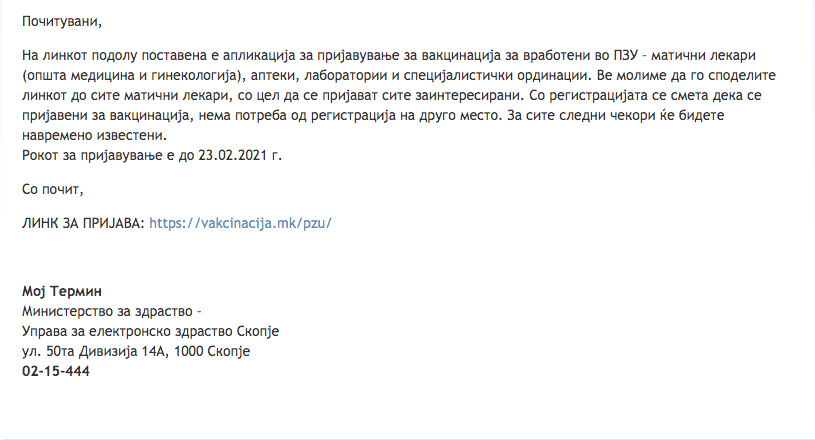Click the phrase специјалистички ординации
The height and width of the screenshot is (440, 815).
click(495, 76)
